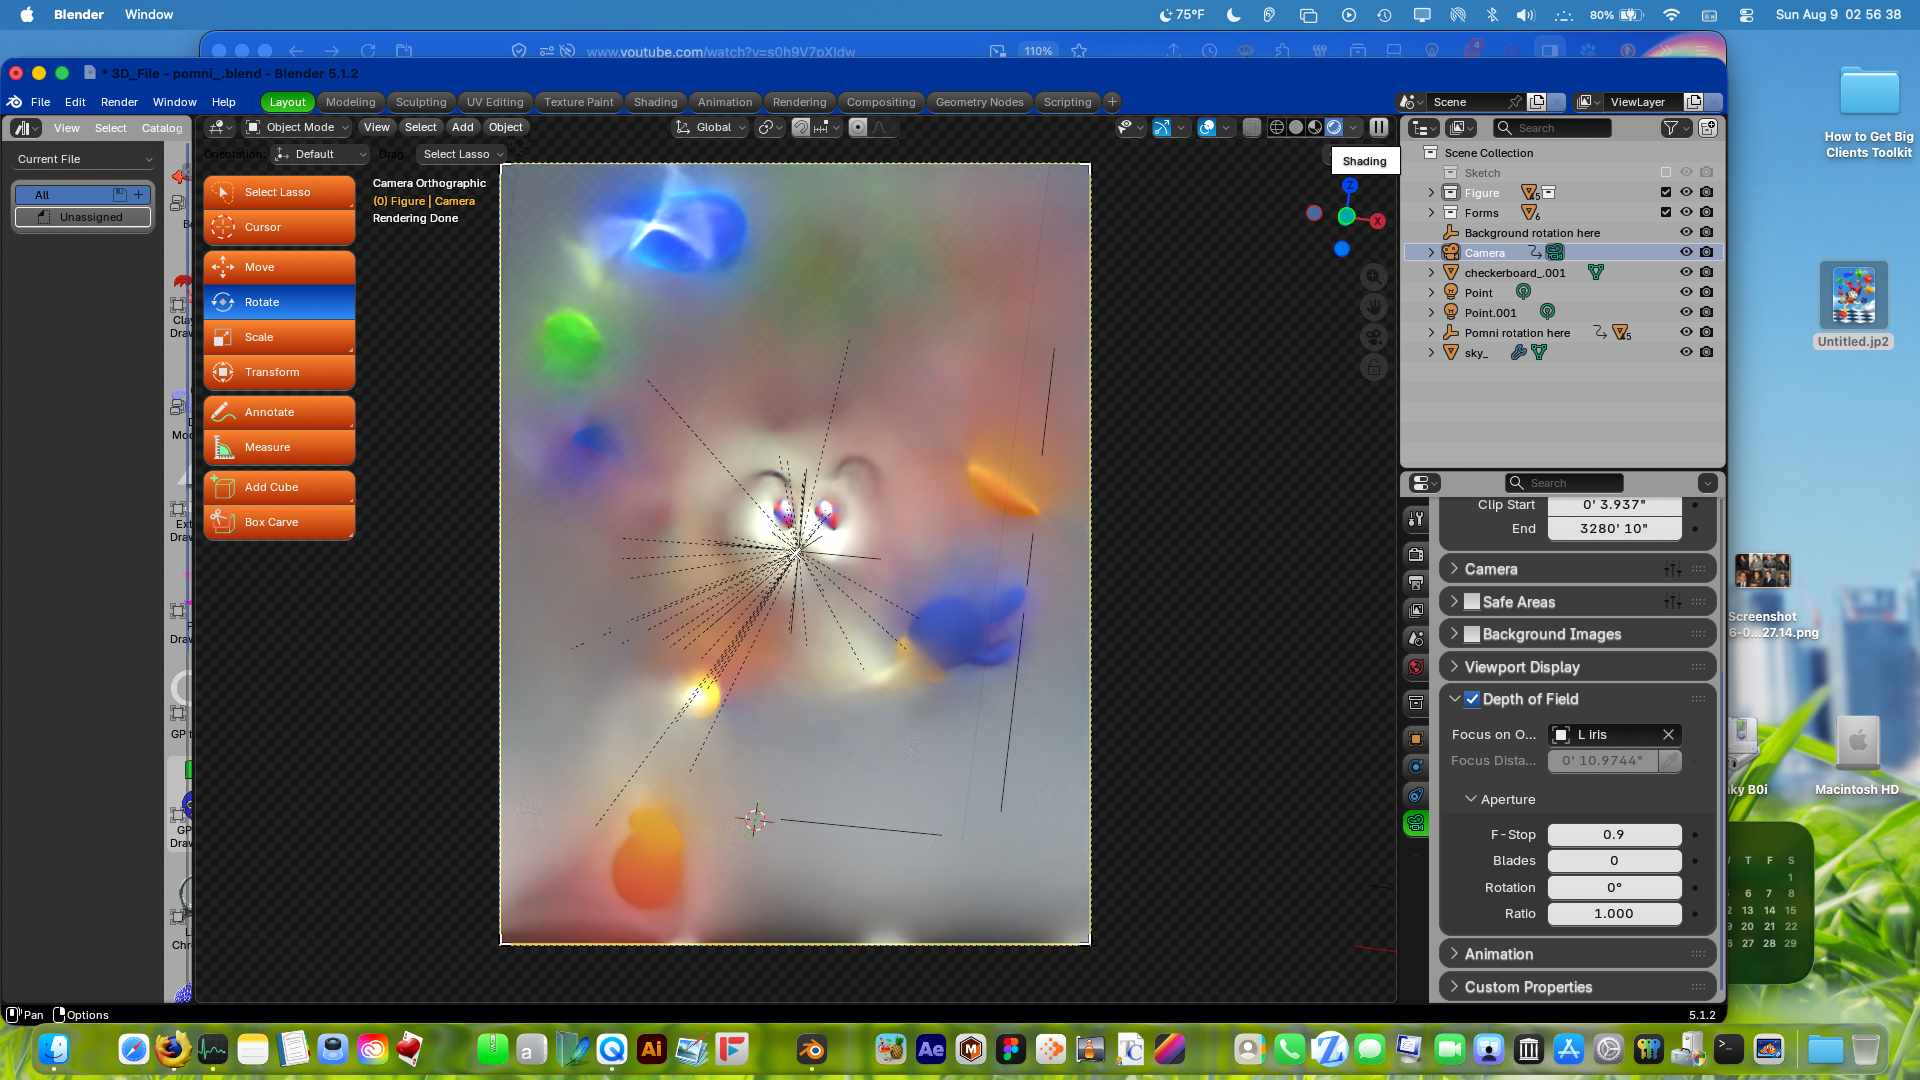Open the Physics properties tab
The height and width of the screenshot is (1080, 1920).
tap(1416, 767)
